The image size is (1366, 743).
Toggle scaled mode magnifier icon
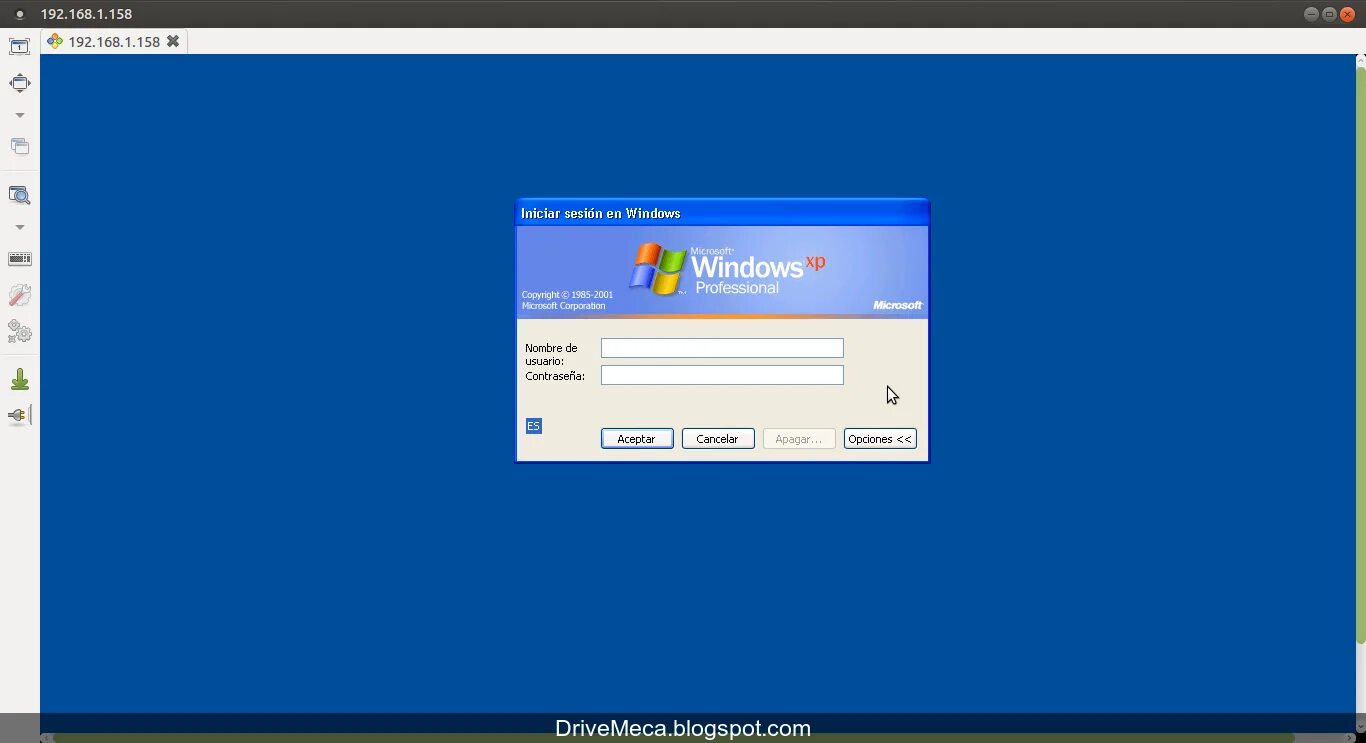[x=19, y=195]
